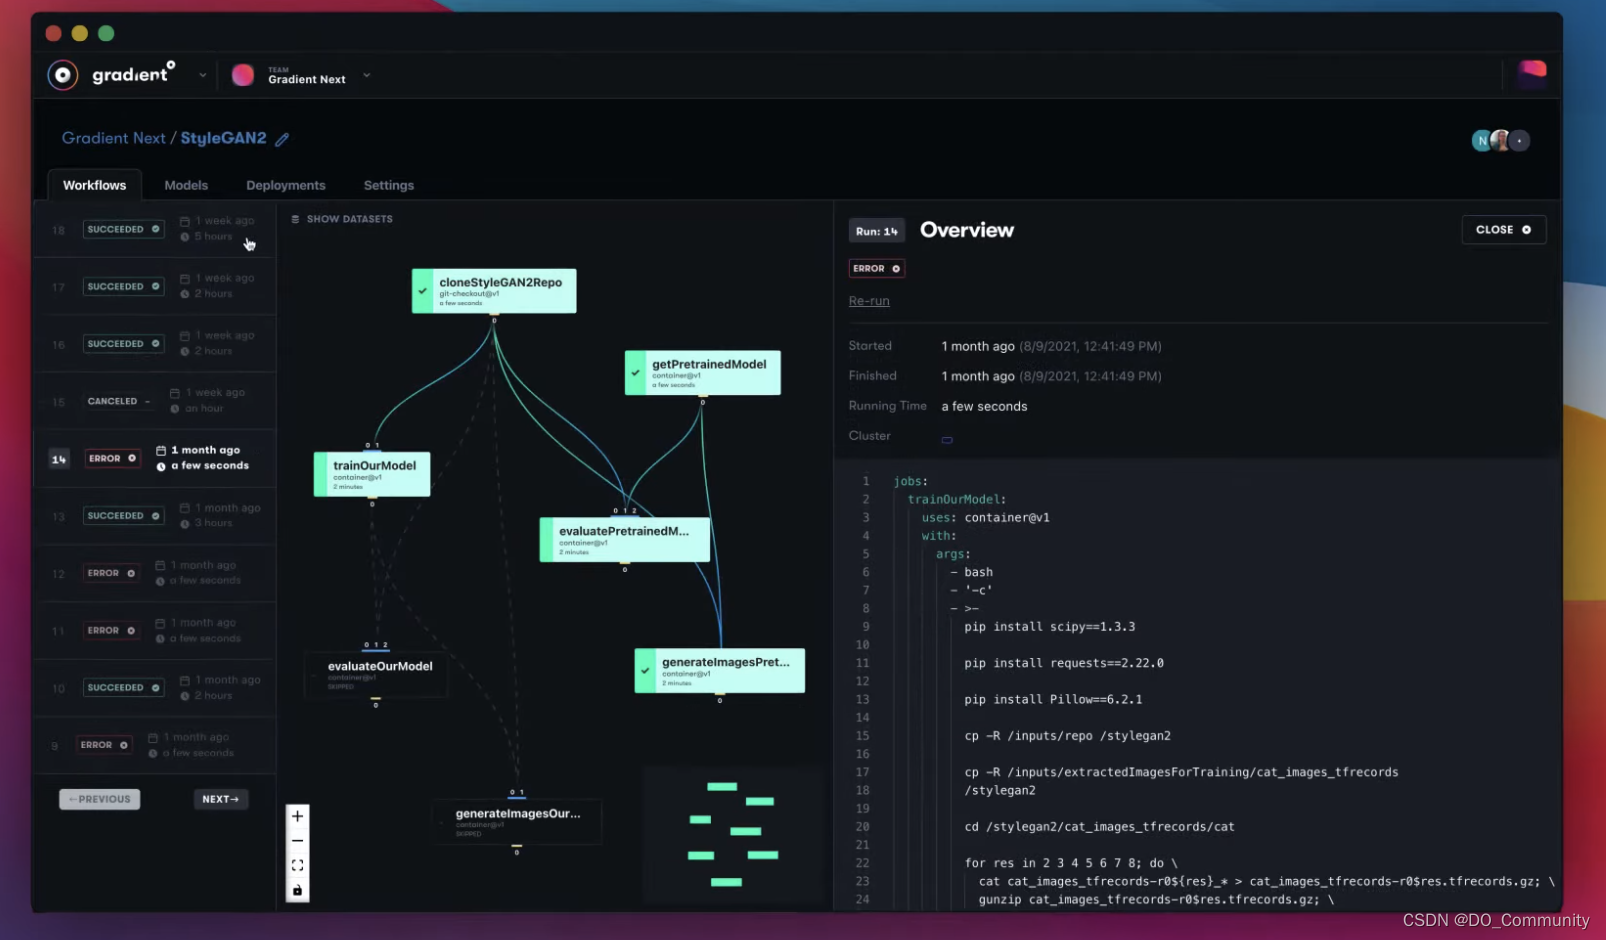Open the Gradient Next breadcrumb link
Image resolution: width=1606 pixels, height=940 pixels.
(113, 138)
